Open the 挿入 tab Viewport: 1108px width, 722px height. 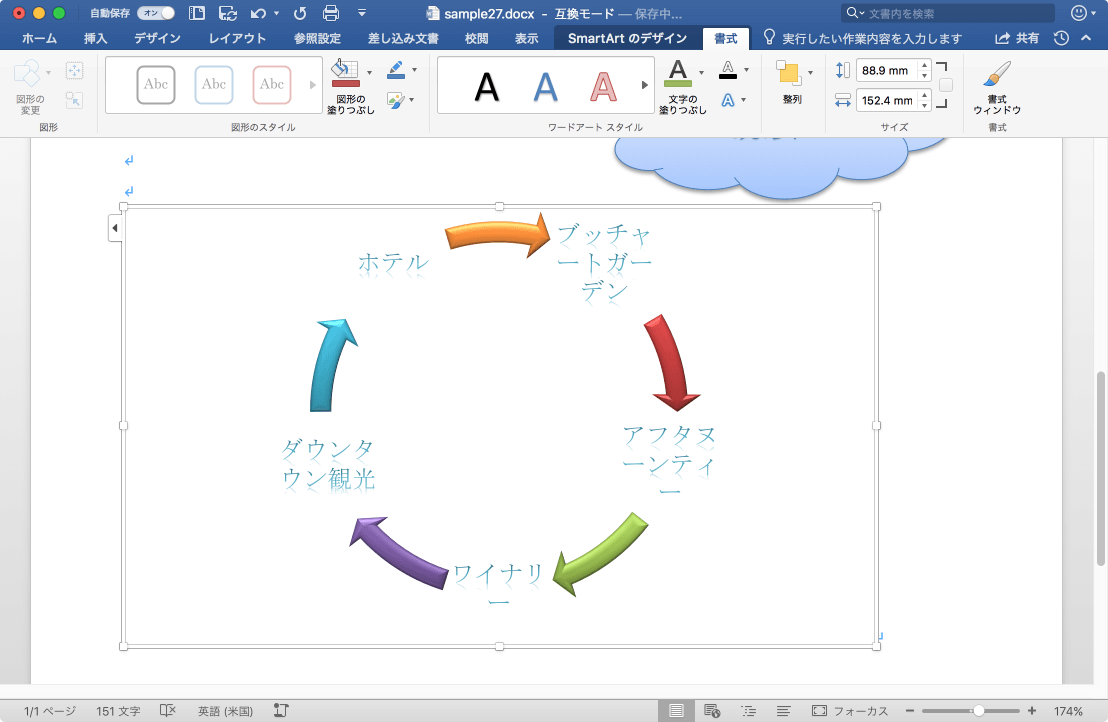[95, 38]
